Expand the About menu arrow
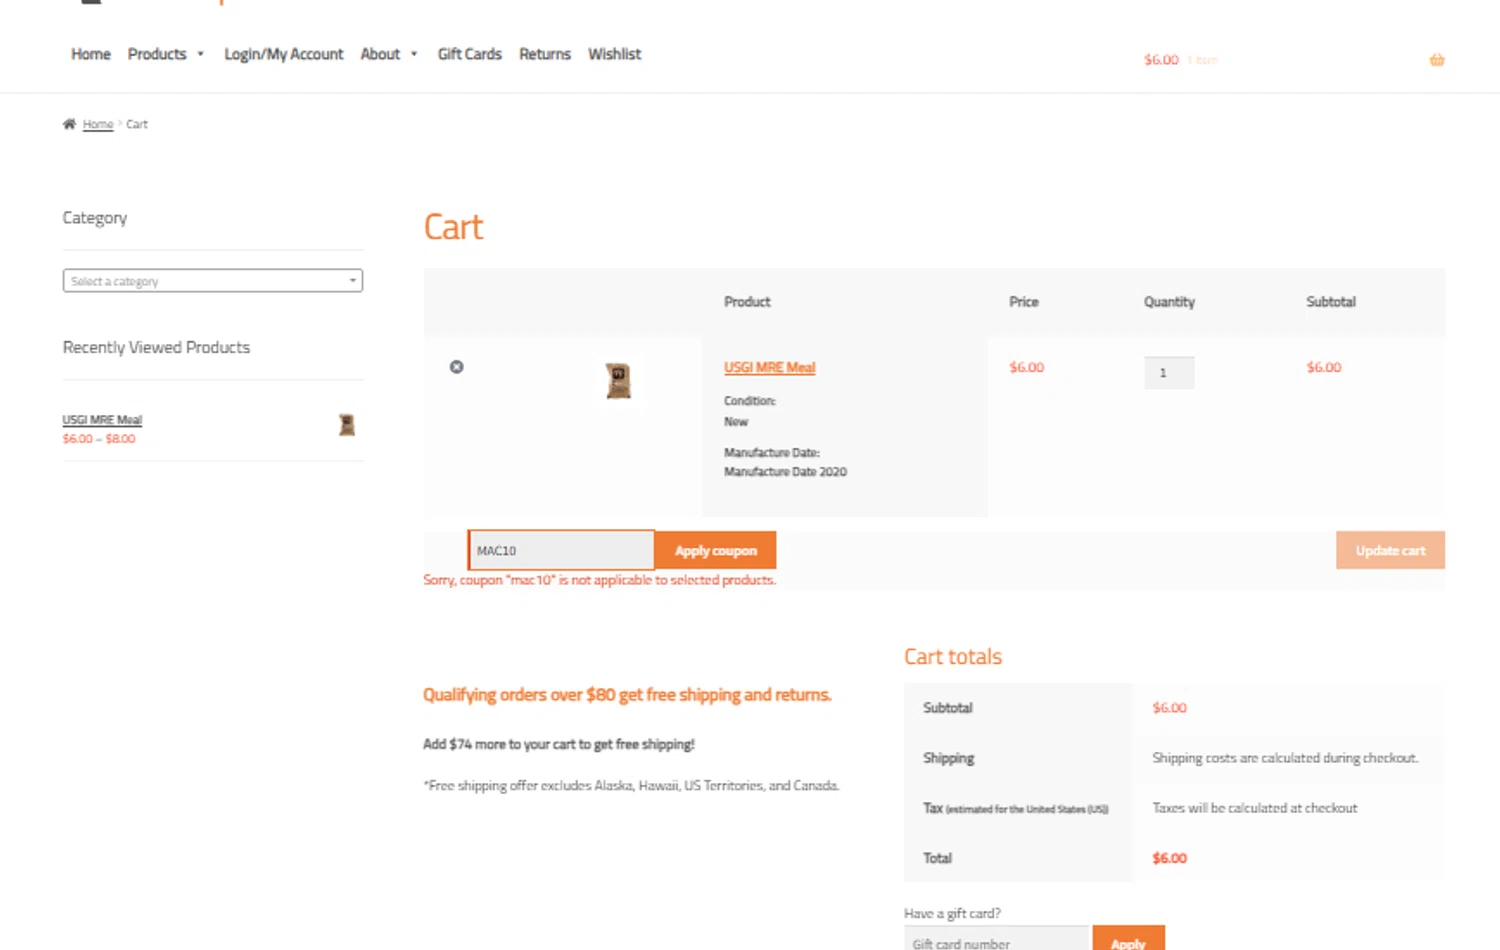Screen dimensions: 1500x950 click(x=414, y=54)
